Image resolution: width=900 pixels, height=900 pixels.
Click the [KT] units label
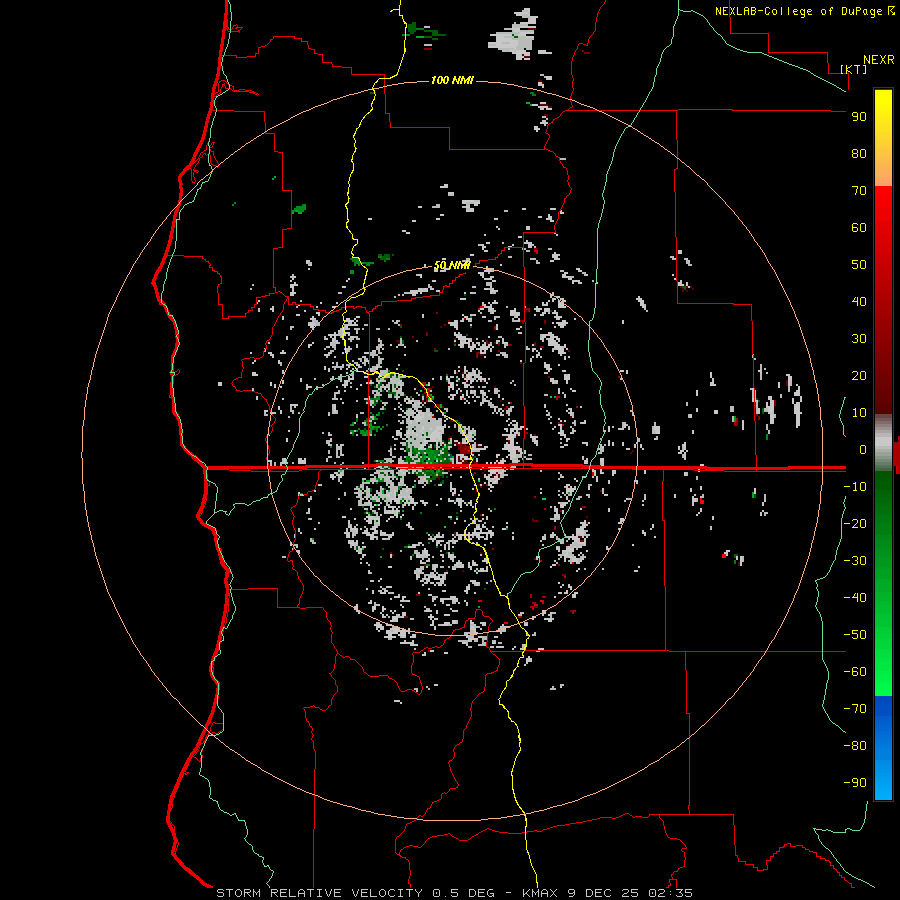point(854,69)
